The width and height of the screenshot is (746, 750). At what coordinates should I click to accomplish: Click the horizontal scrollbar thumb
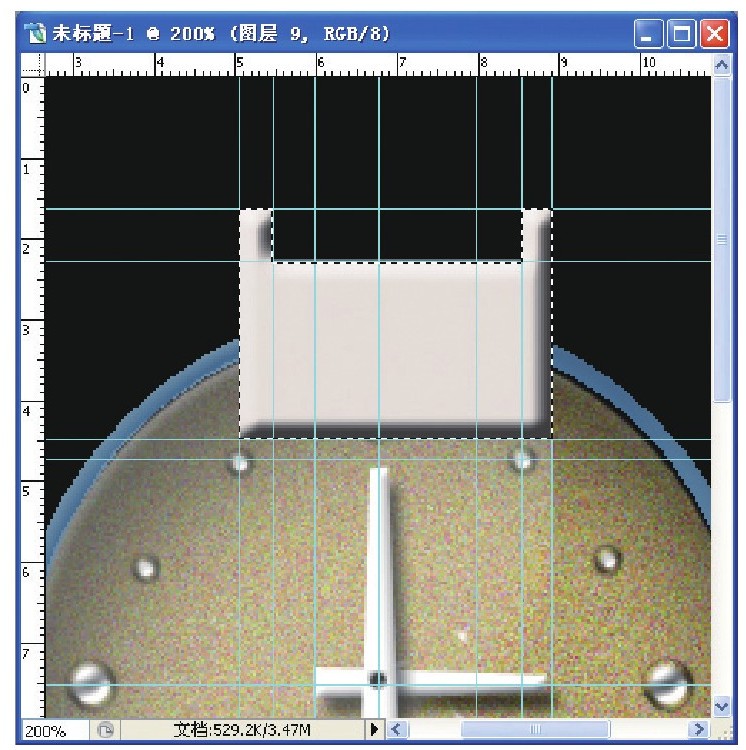click(x=535, y=730)
